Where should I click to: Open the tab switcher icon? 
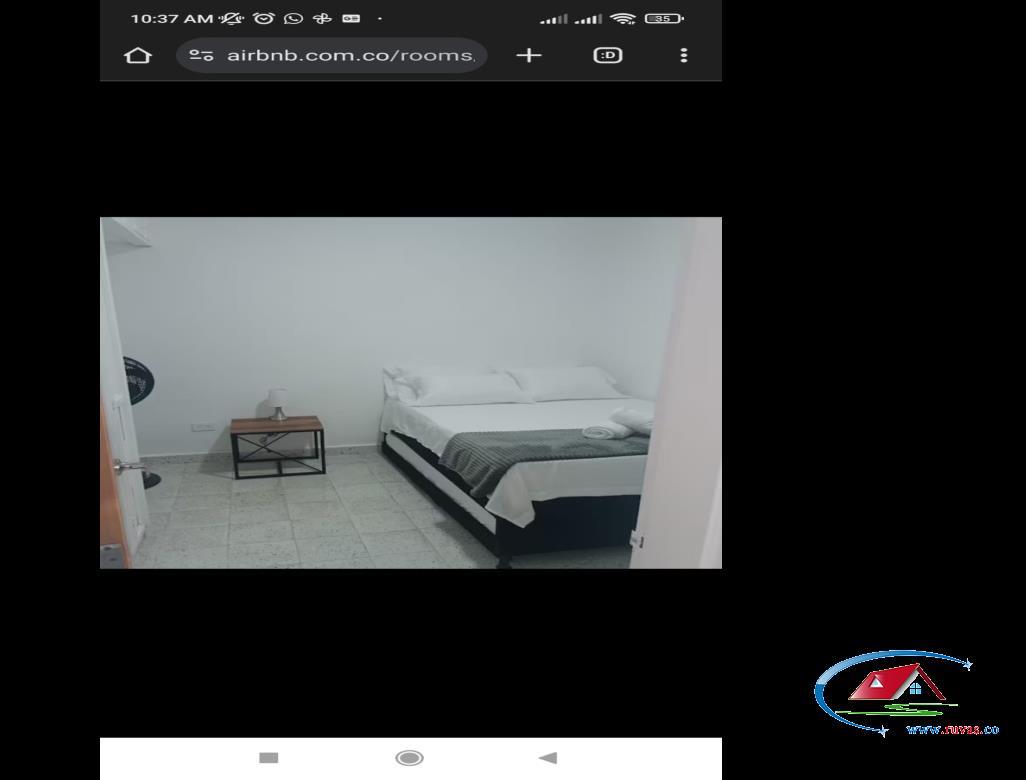(608, 56)
